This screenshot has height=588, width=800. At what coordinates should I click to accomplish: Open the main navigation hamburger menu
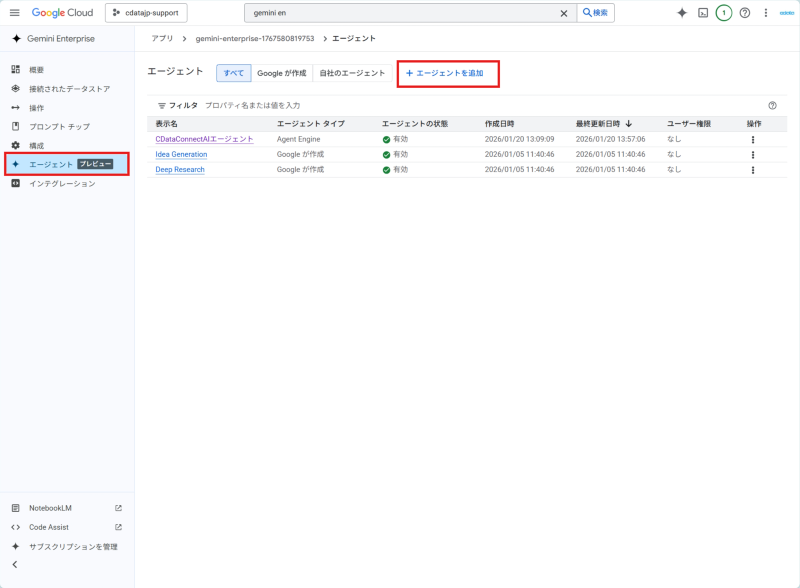14,13
